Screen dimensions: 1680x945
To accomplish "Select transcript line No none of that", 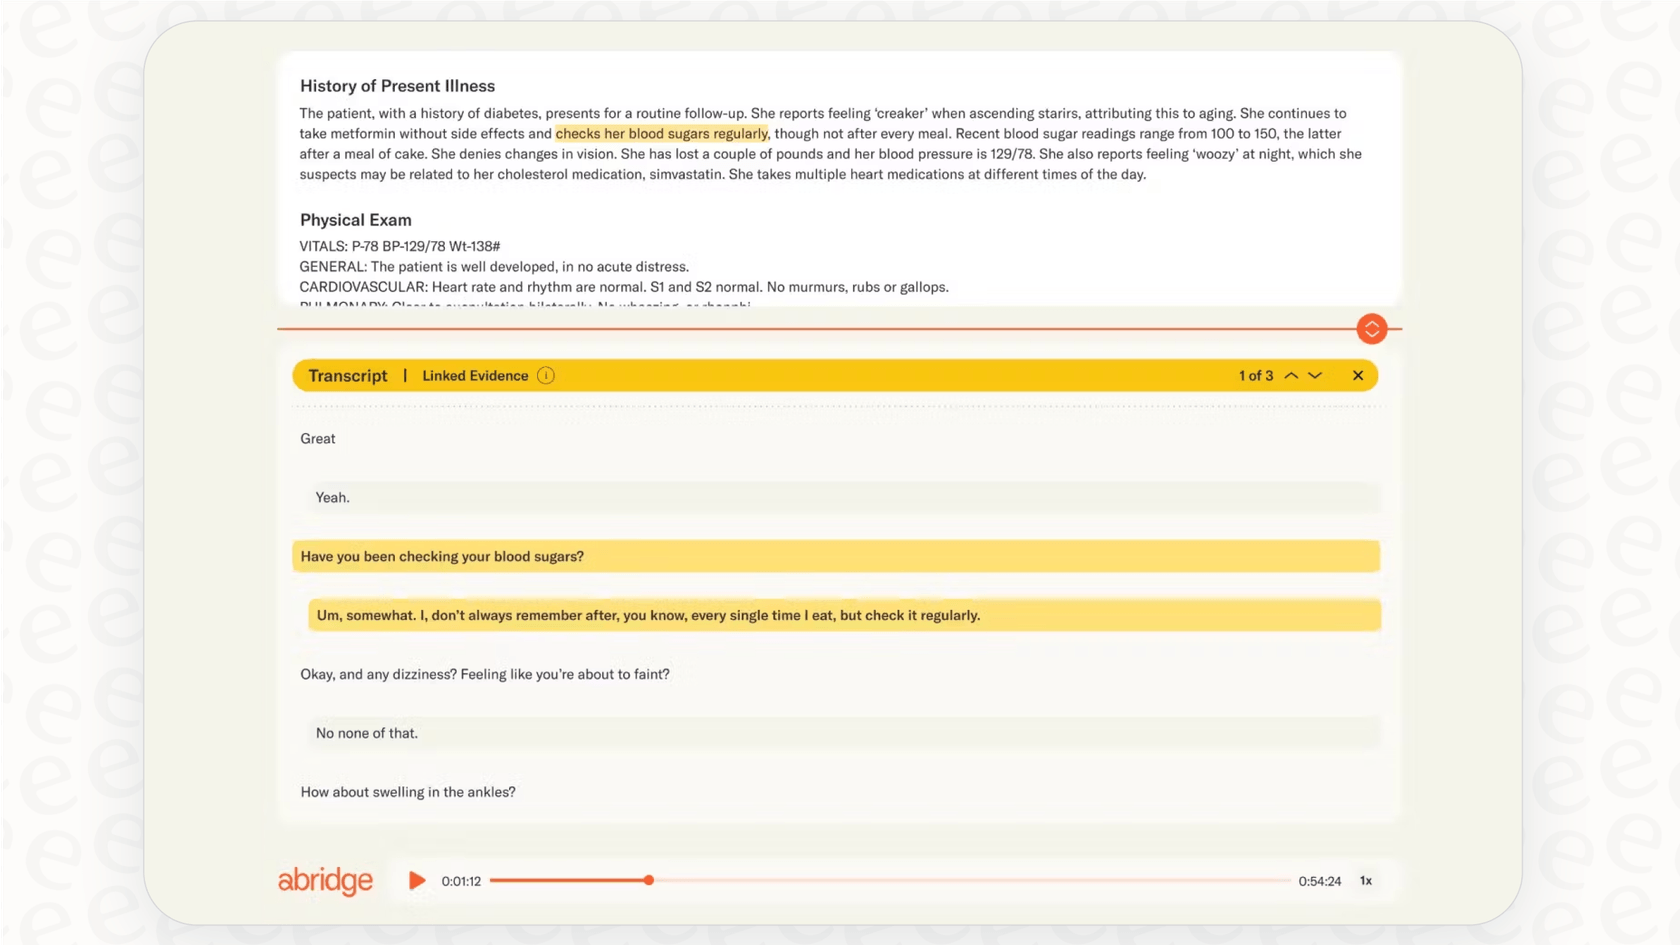I will [366, 732].
